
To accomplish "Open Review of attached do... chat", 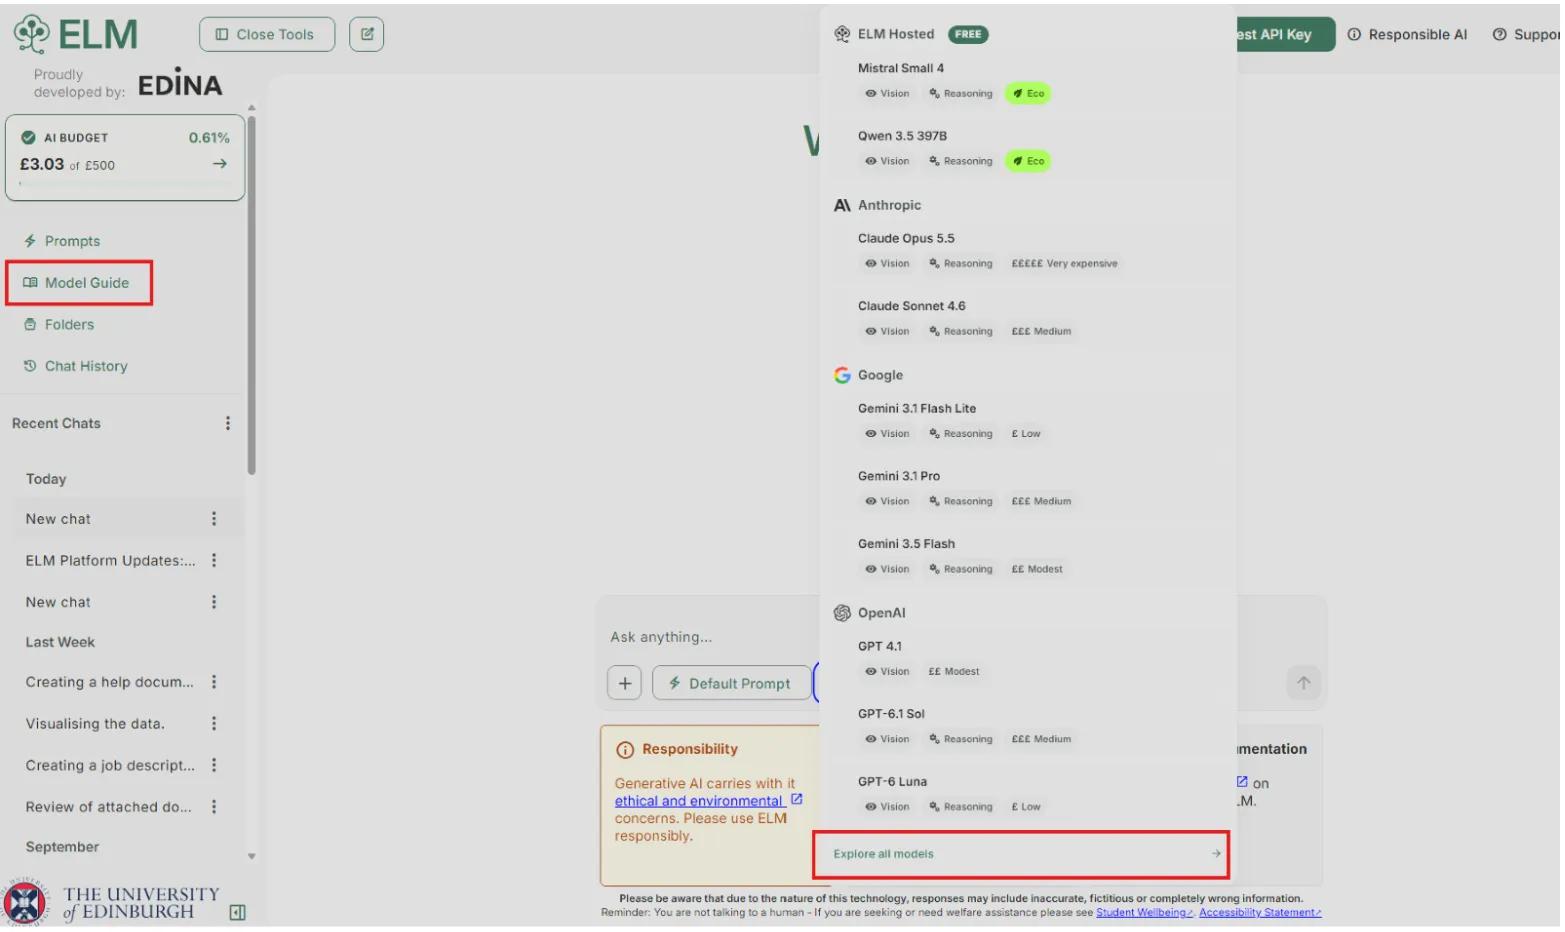I will (x=108, y=807).
